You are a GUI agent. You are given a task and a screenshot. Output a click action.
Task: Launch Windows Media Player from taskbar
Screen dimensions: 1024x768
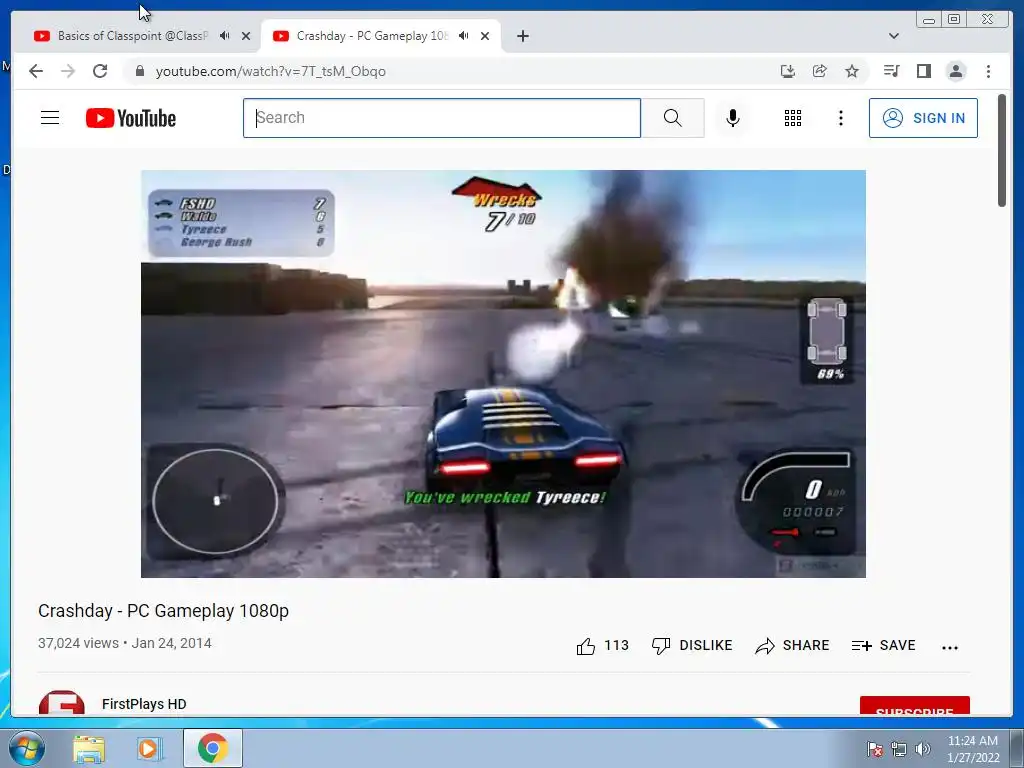[x=149, y=748]
